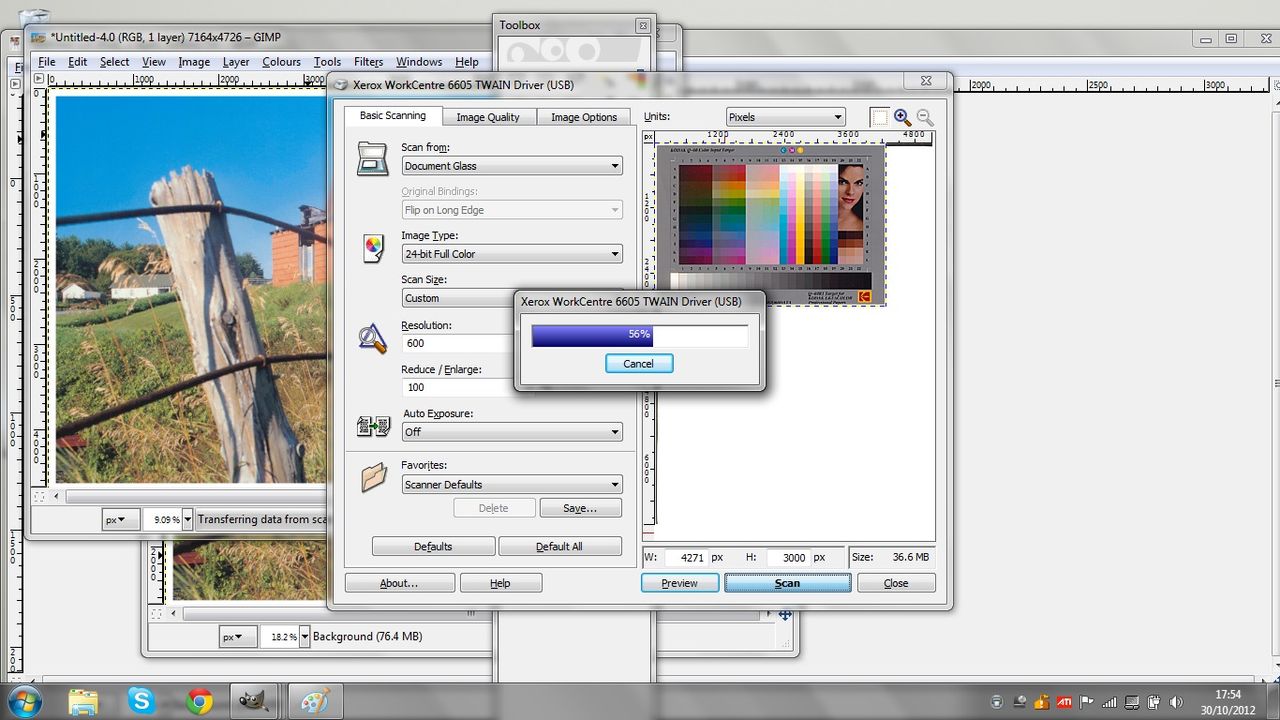Click the GIMP icon in the window title bar
The width and height of the screenshot is (1280, 720).
(38, 37)
